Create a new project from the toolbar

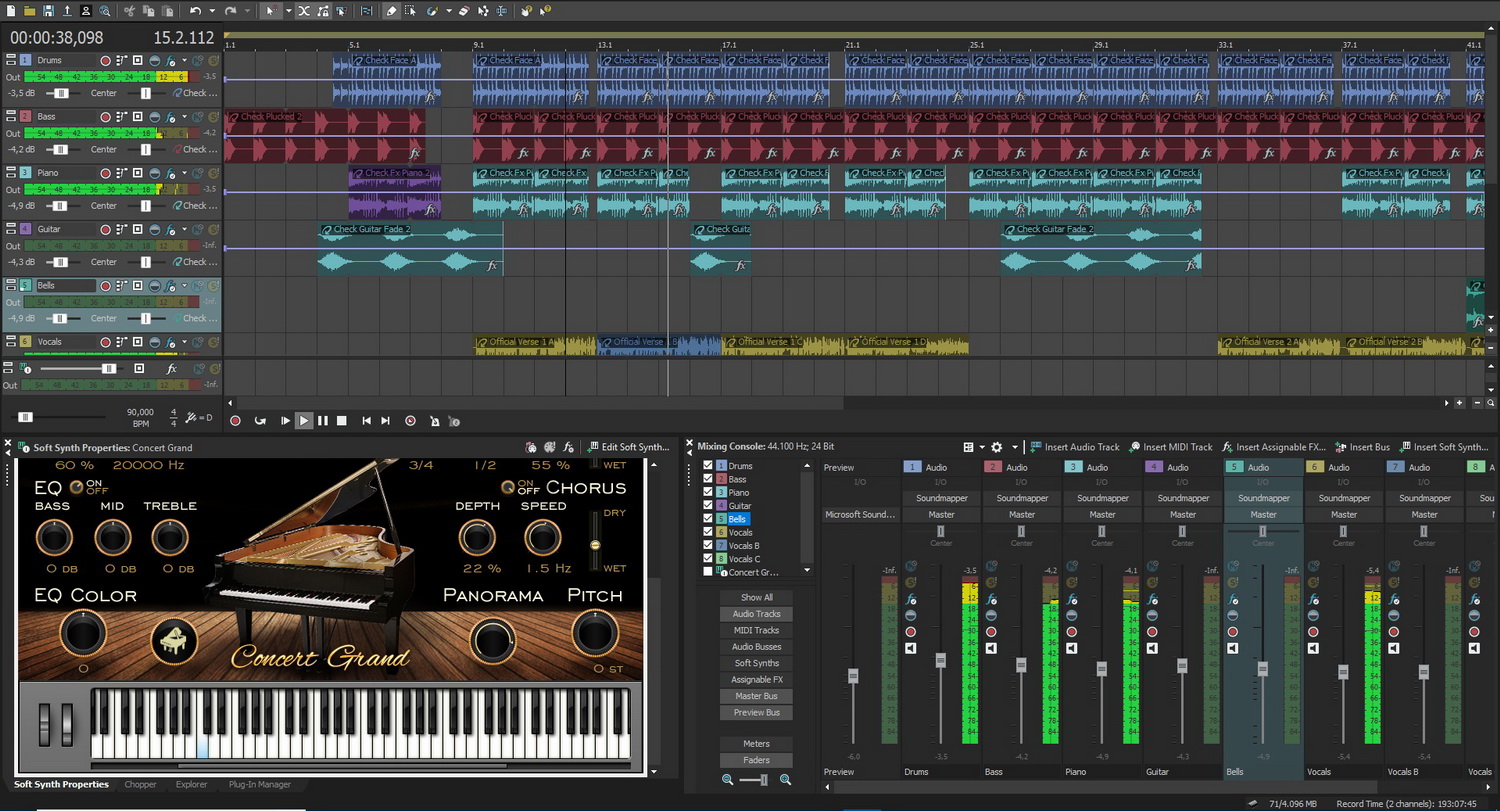click(10, 11)
